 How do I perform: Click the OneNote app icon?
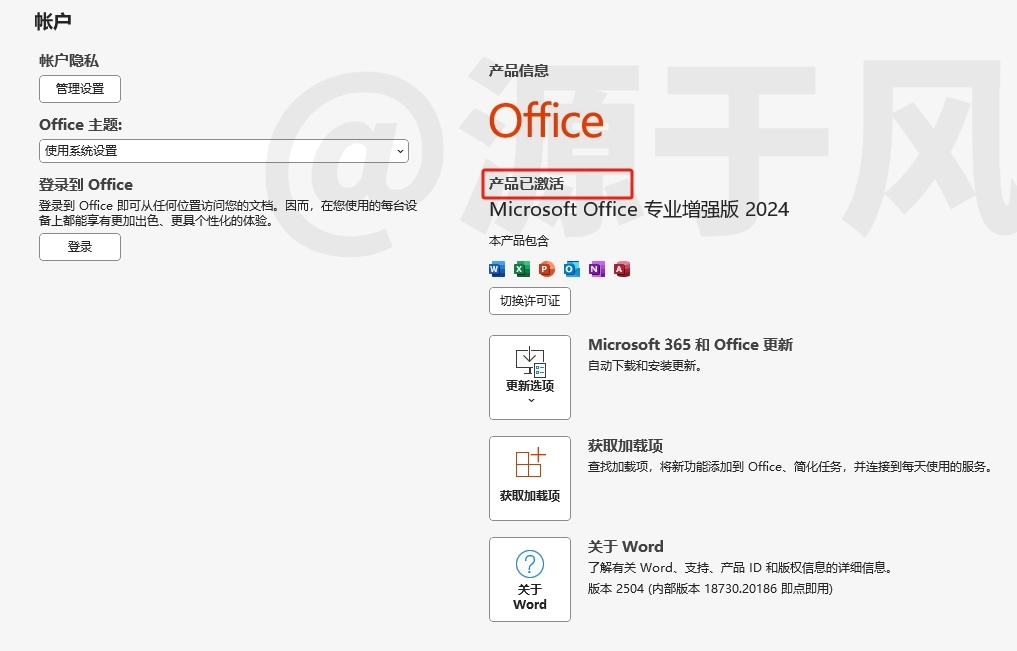tap(597, 268)
